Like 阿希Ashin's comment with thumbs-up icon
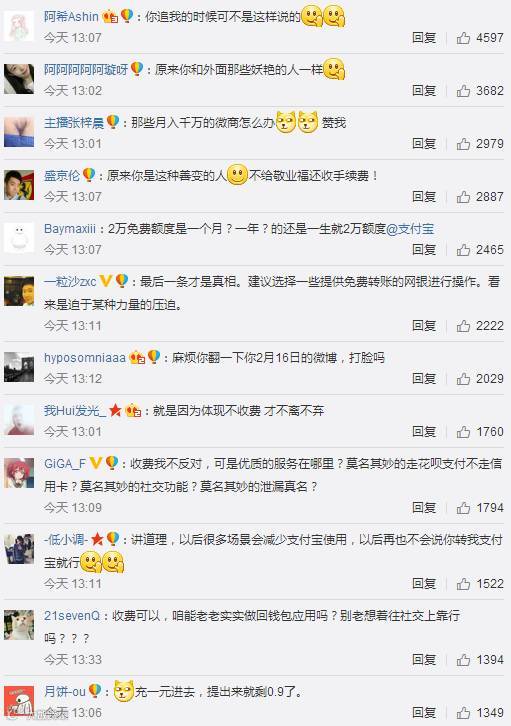 (x=463, y=38)
